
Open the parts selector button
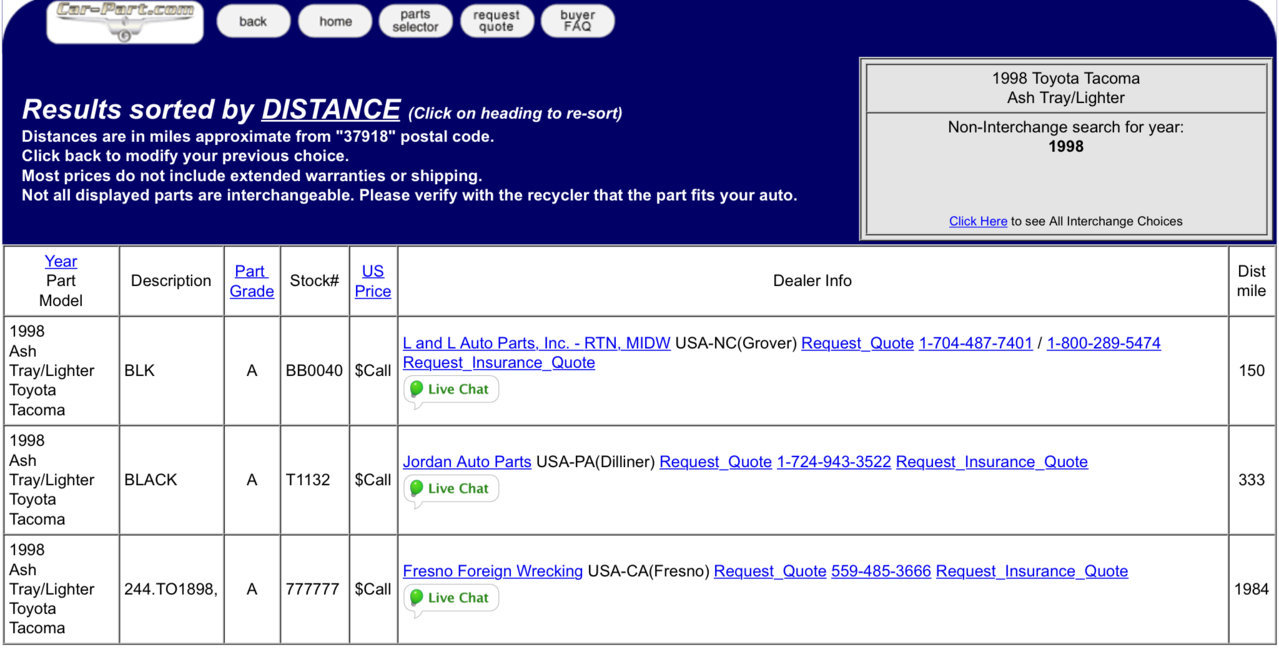tap(416, 21)
